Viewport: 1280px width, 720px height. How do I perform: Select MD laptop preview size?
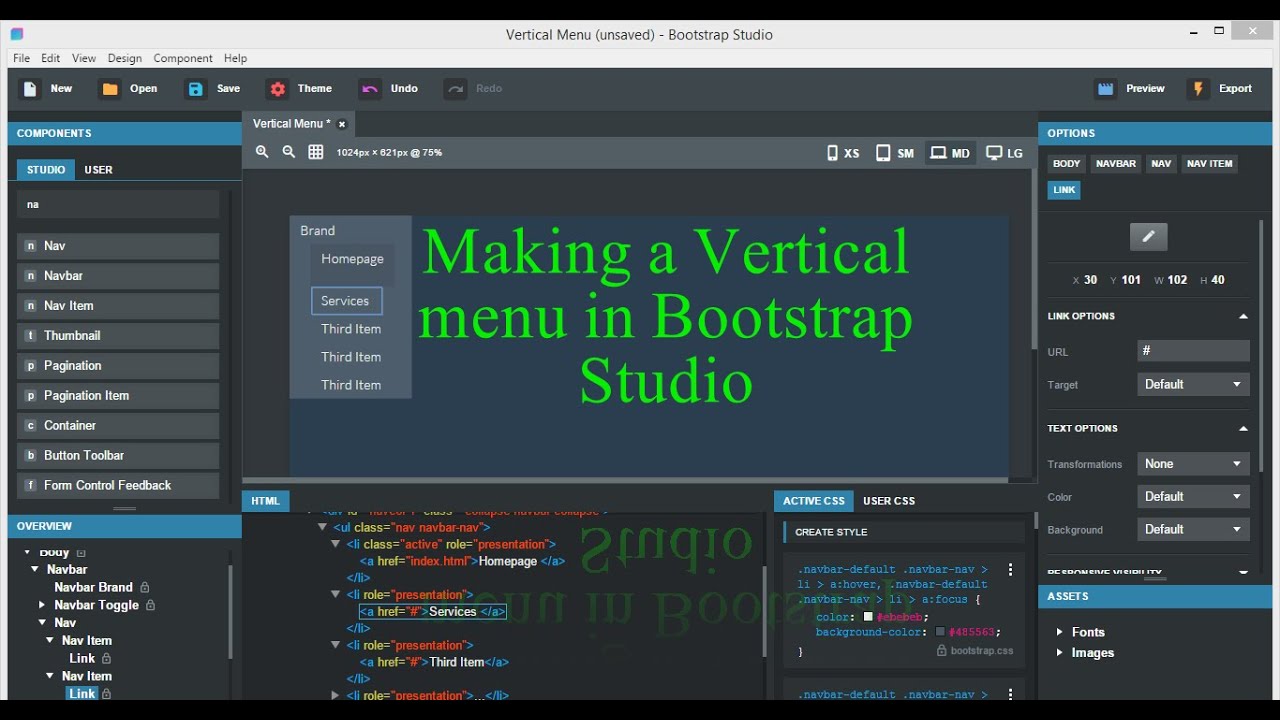(950, 153)
